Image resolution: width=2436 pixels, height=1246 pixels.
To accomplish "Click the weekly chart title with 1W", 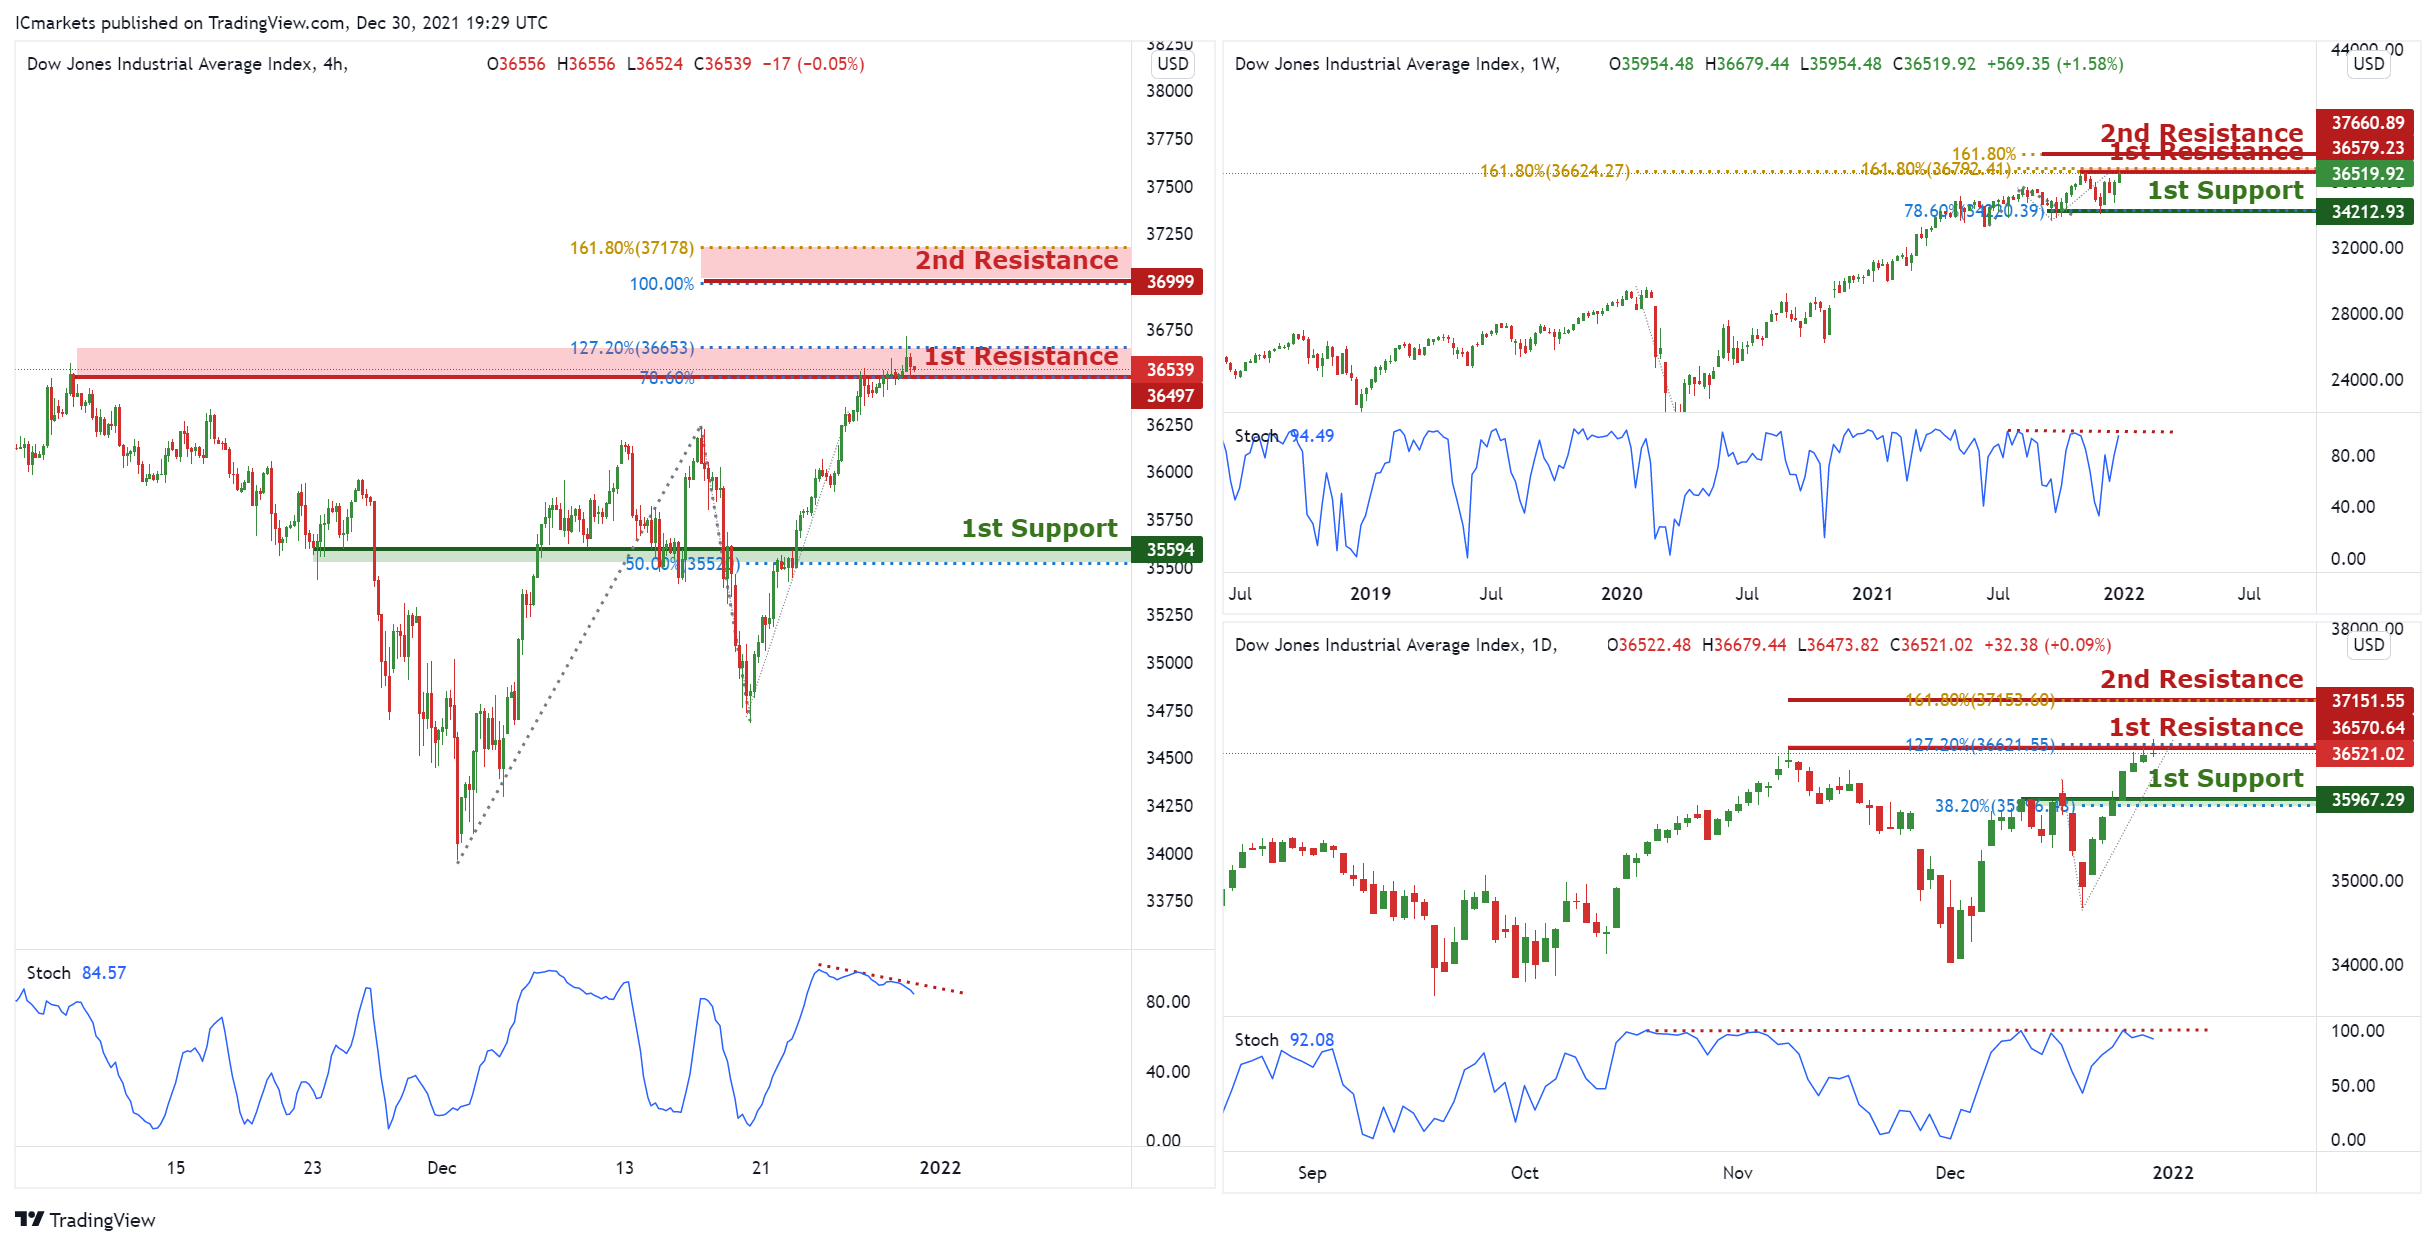I will tap(1397, 64).
